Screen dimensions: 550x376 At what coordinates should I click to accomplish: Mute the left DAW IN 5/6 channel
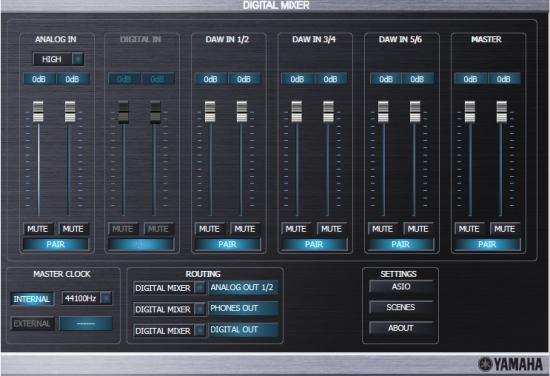point(383,229)
